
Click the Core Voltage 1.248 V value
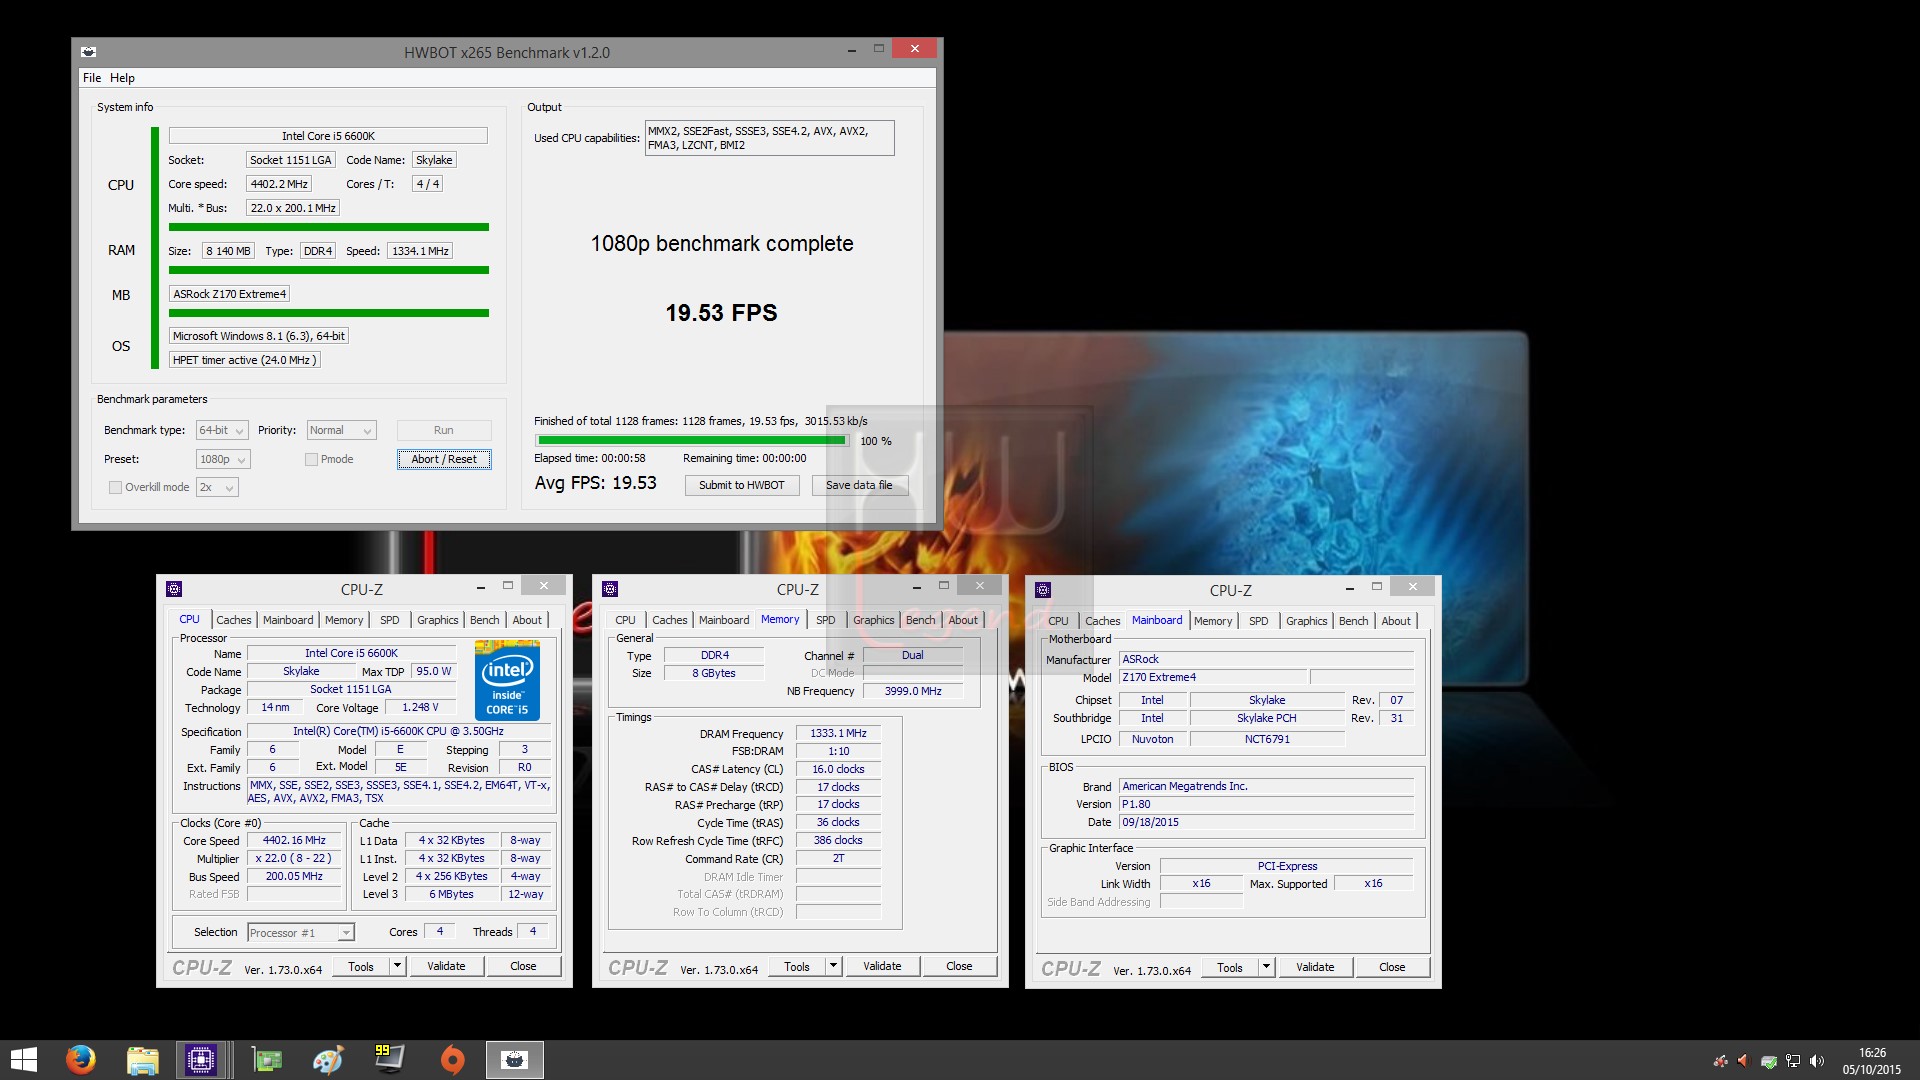click(420, 707)
